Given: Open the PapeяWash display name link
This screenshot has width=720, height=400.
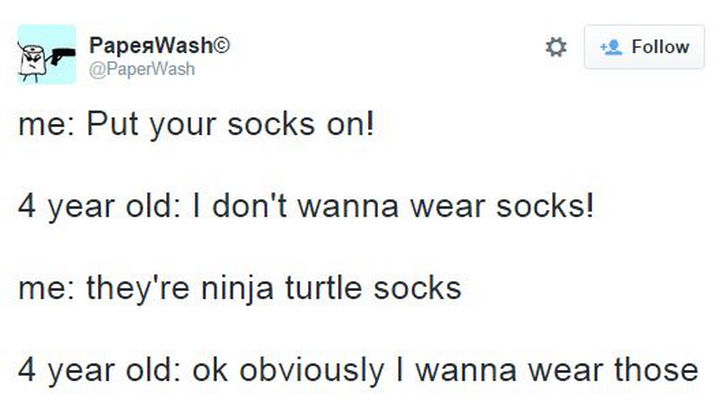Looking at the screenshot, I should [153, 46].
